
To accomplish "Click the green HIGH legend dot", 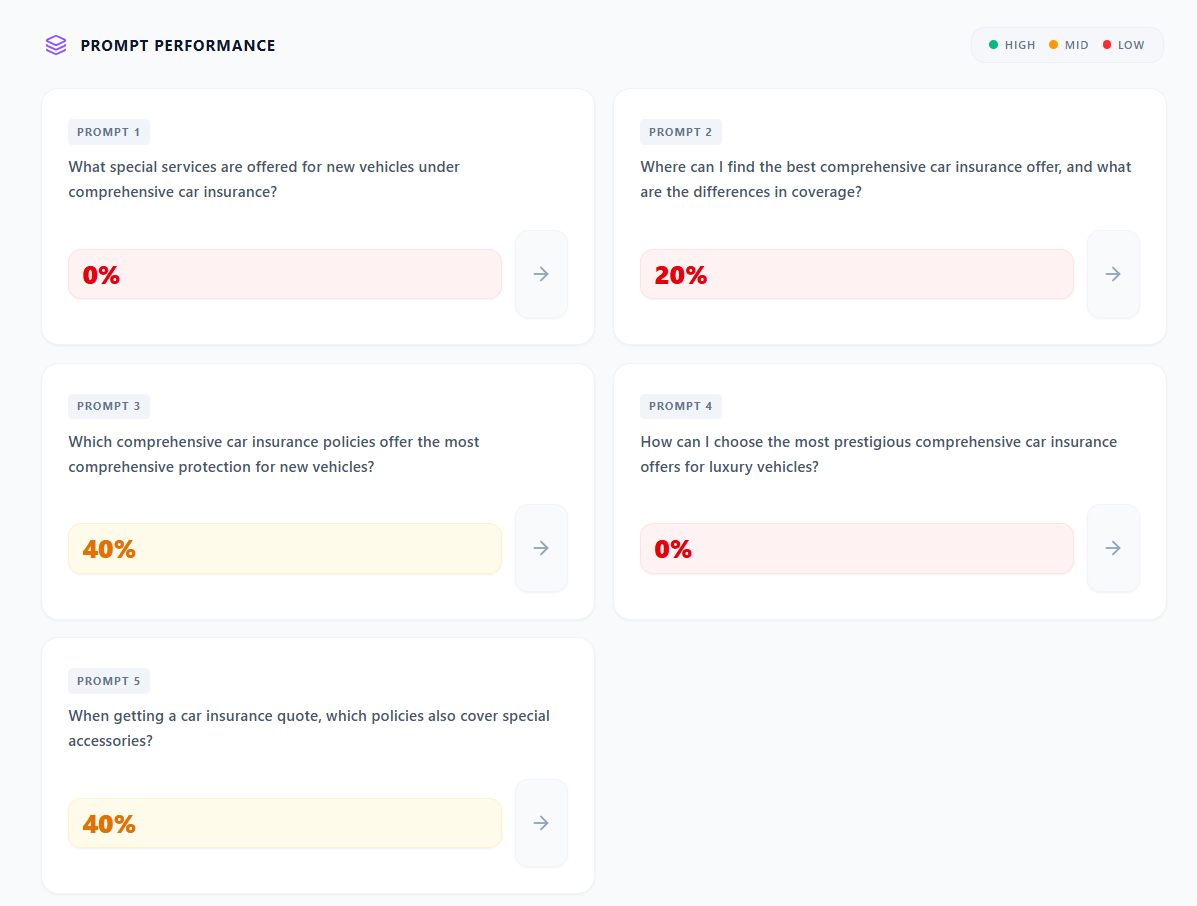I will (993, 44).
